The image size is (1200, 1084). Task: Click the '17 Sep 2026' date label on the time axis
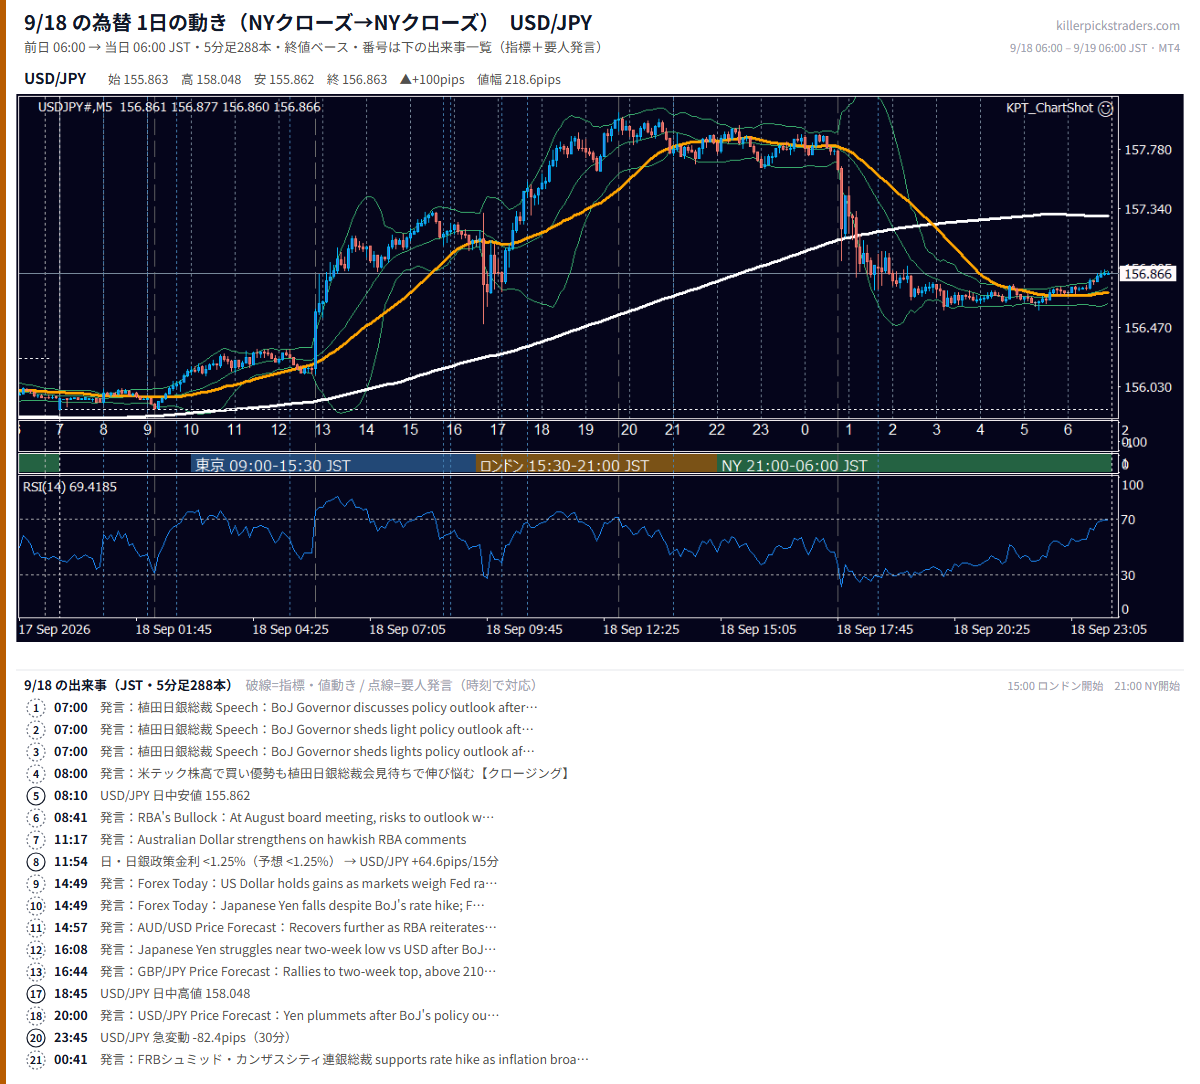click(55, 630)
